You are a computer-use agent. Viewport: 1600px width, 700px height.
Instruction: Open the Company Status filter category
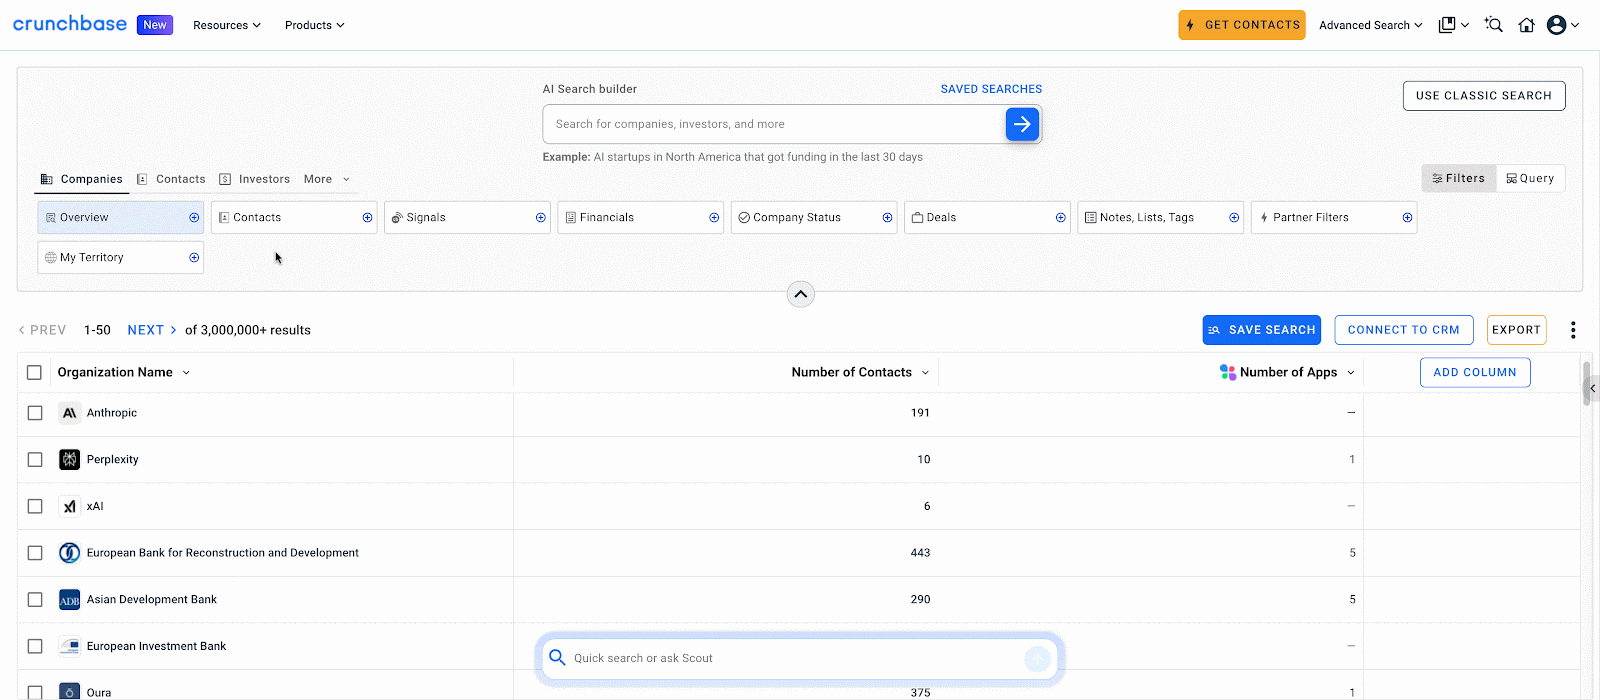coord(813,217)
